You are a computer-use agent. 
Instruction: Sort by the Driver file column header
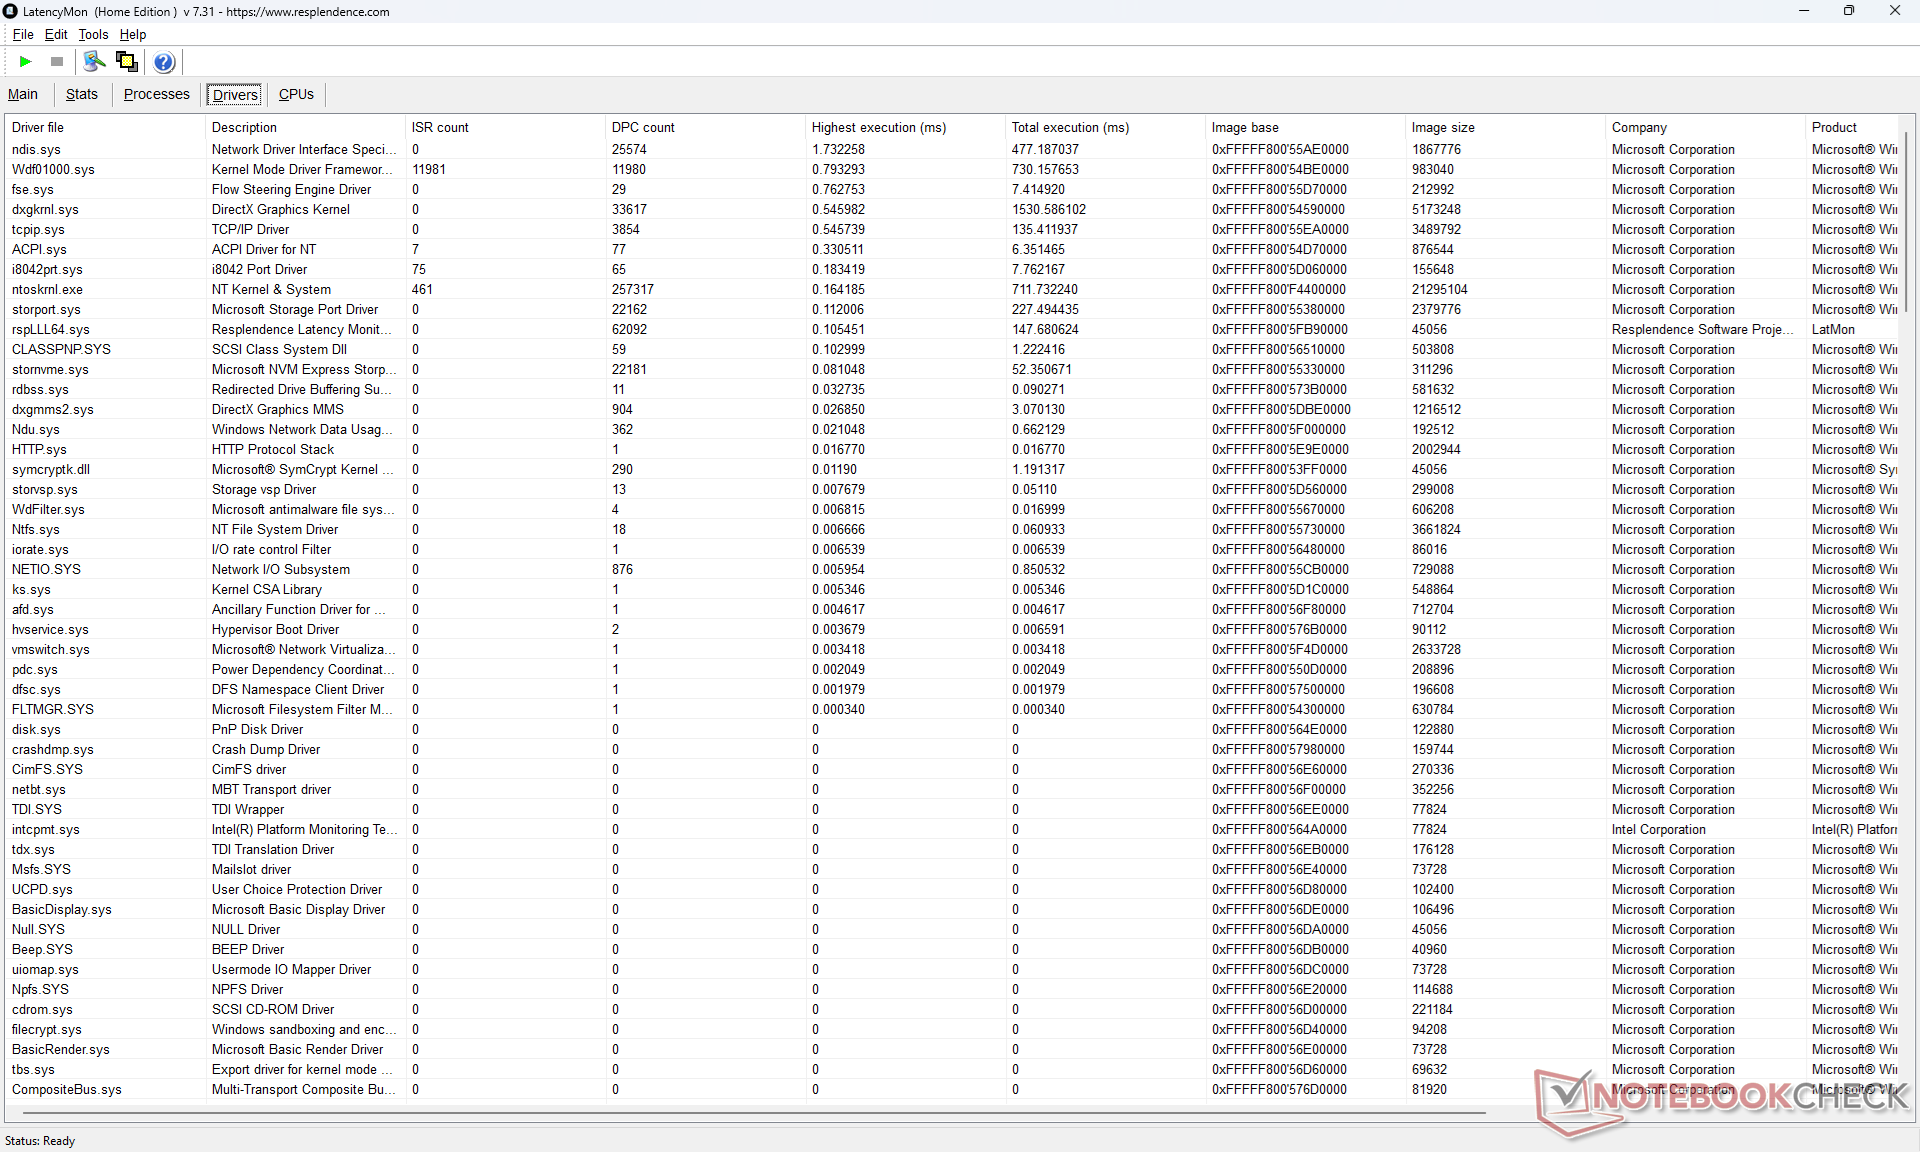pyautogui.click(x=38, y=127)
